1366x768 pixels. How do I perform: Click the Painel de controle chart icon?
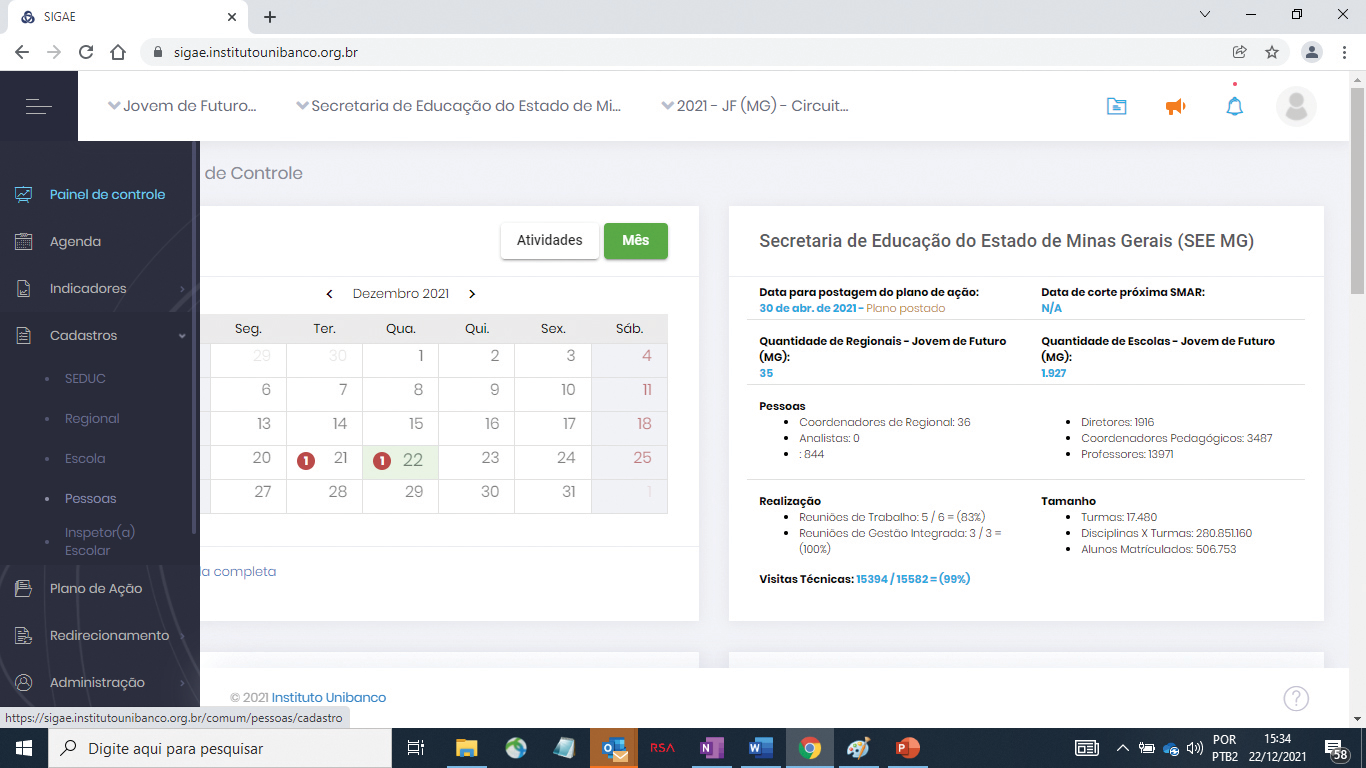tap(24, 194)
